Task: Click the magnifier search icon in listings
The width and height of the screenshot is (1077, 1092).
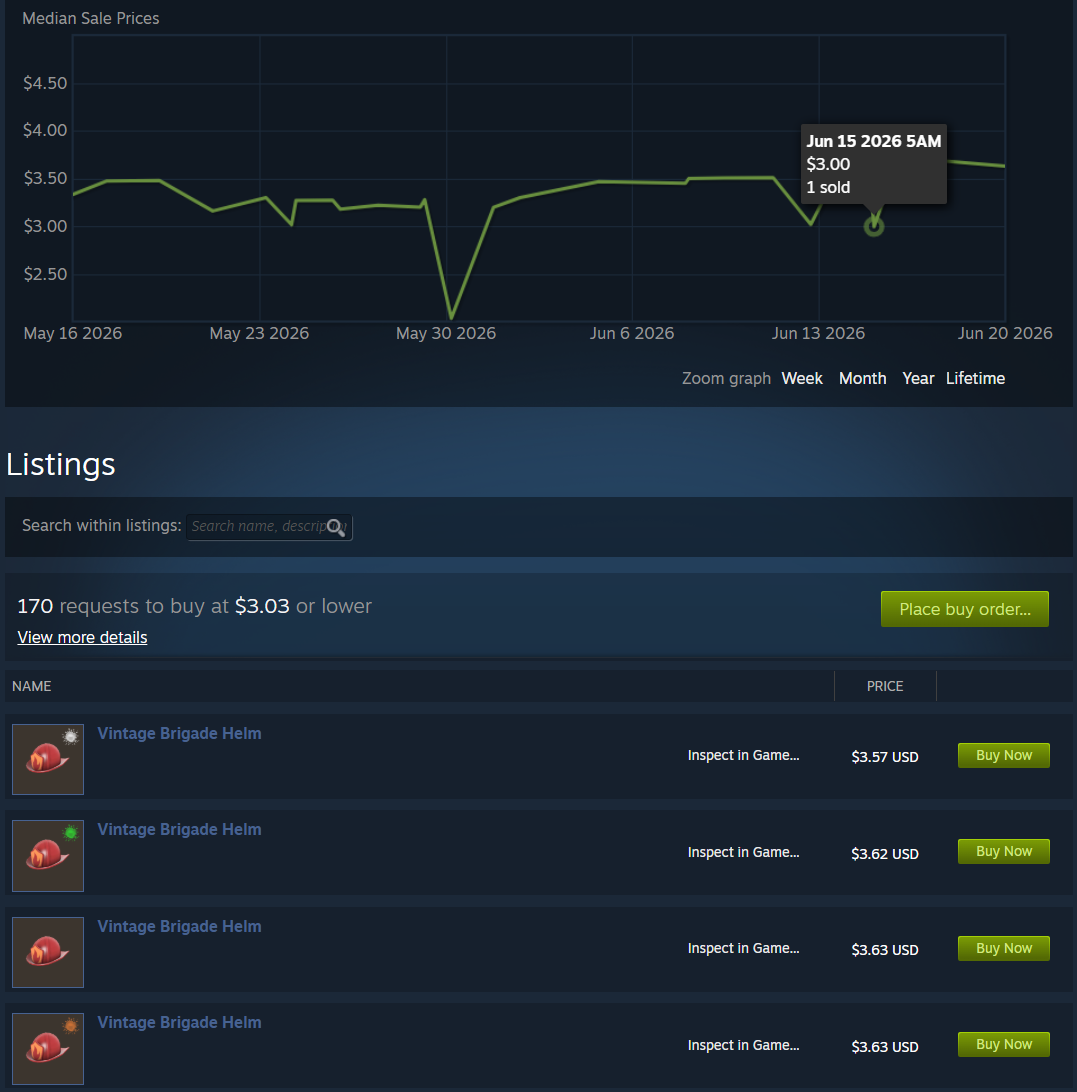Action: (336, 527)
